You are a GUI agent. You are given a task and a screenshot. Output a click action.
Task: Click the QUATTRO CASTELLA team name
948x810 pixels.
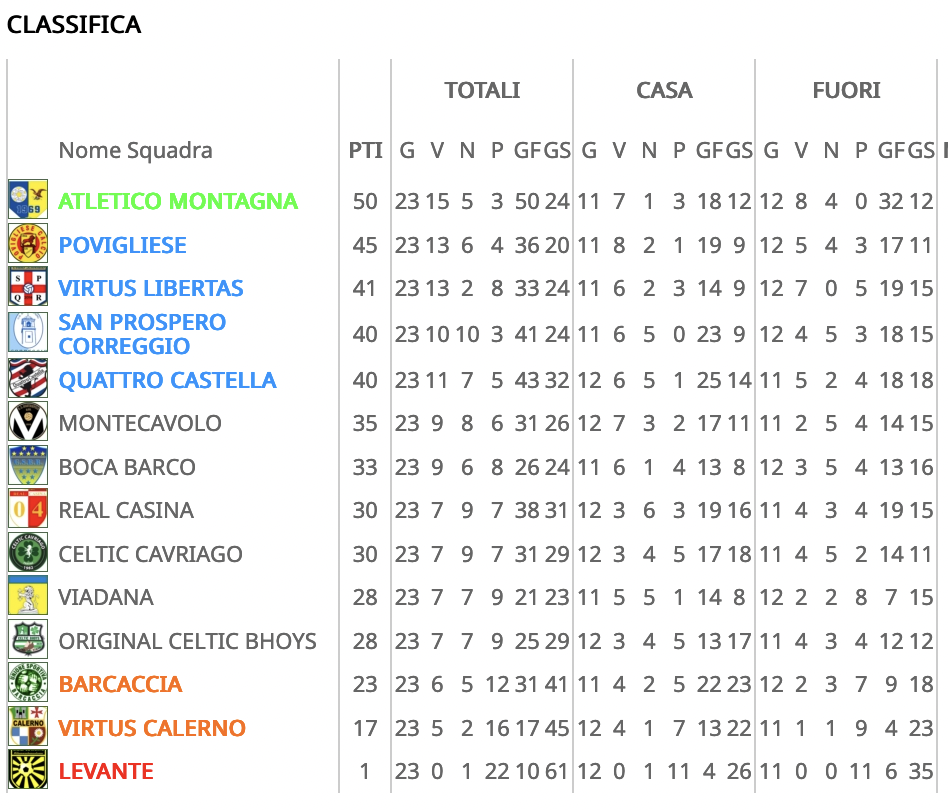coord(167,380)
